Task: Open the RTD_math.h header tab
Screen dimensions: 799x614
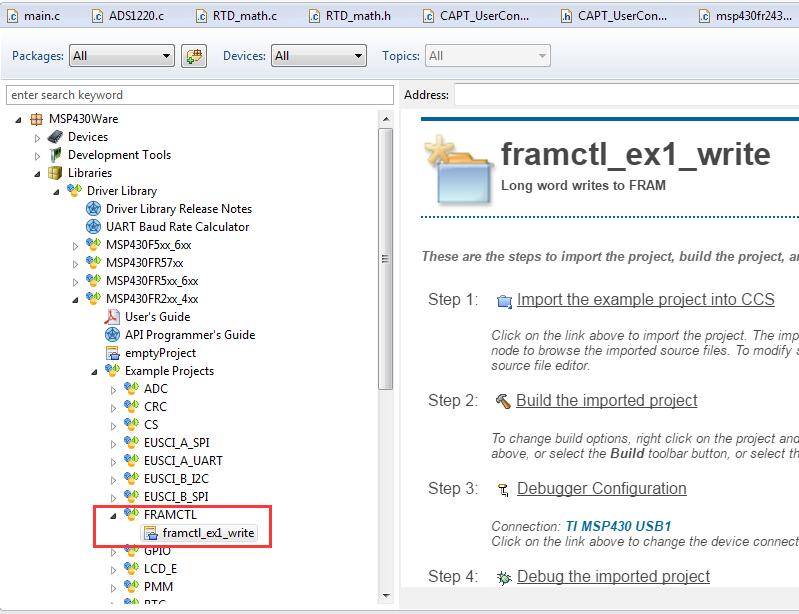Action: pyautogui.click(x=350, y=16)
